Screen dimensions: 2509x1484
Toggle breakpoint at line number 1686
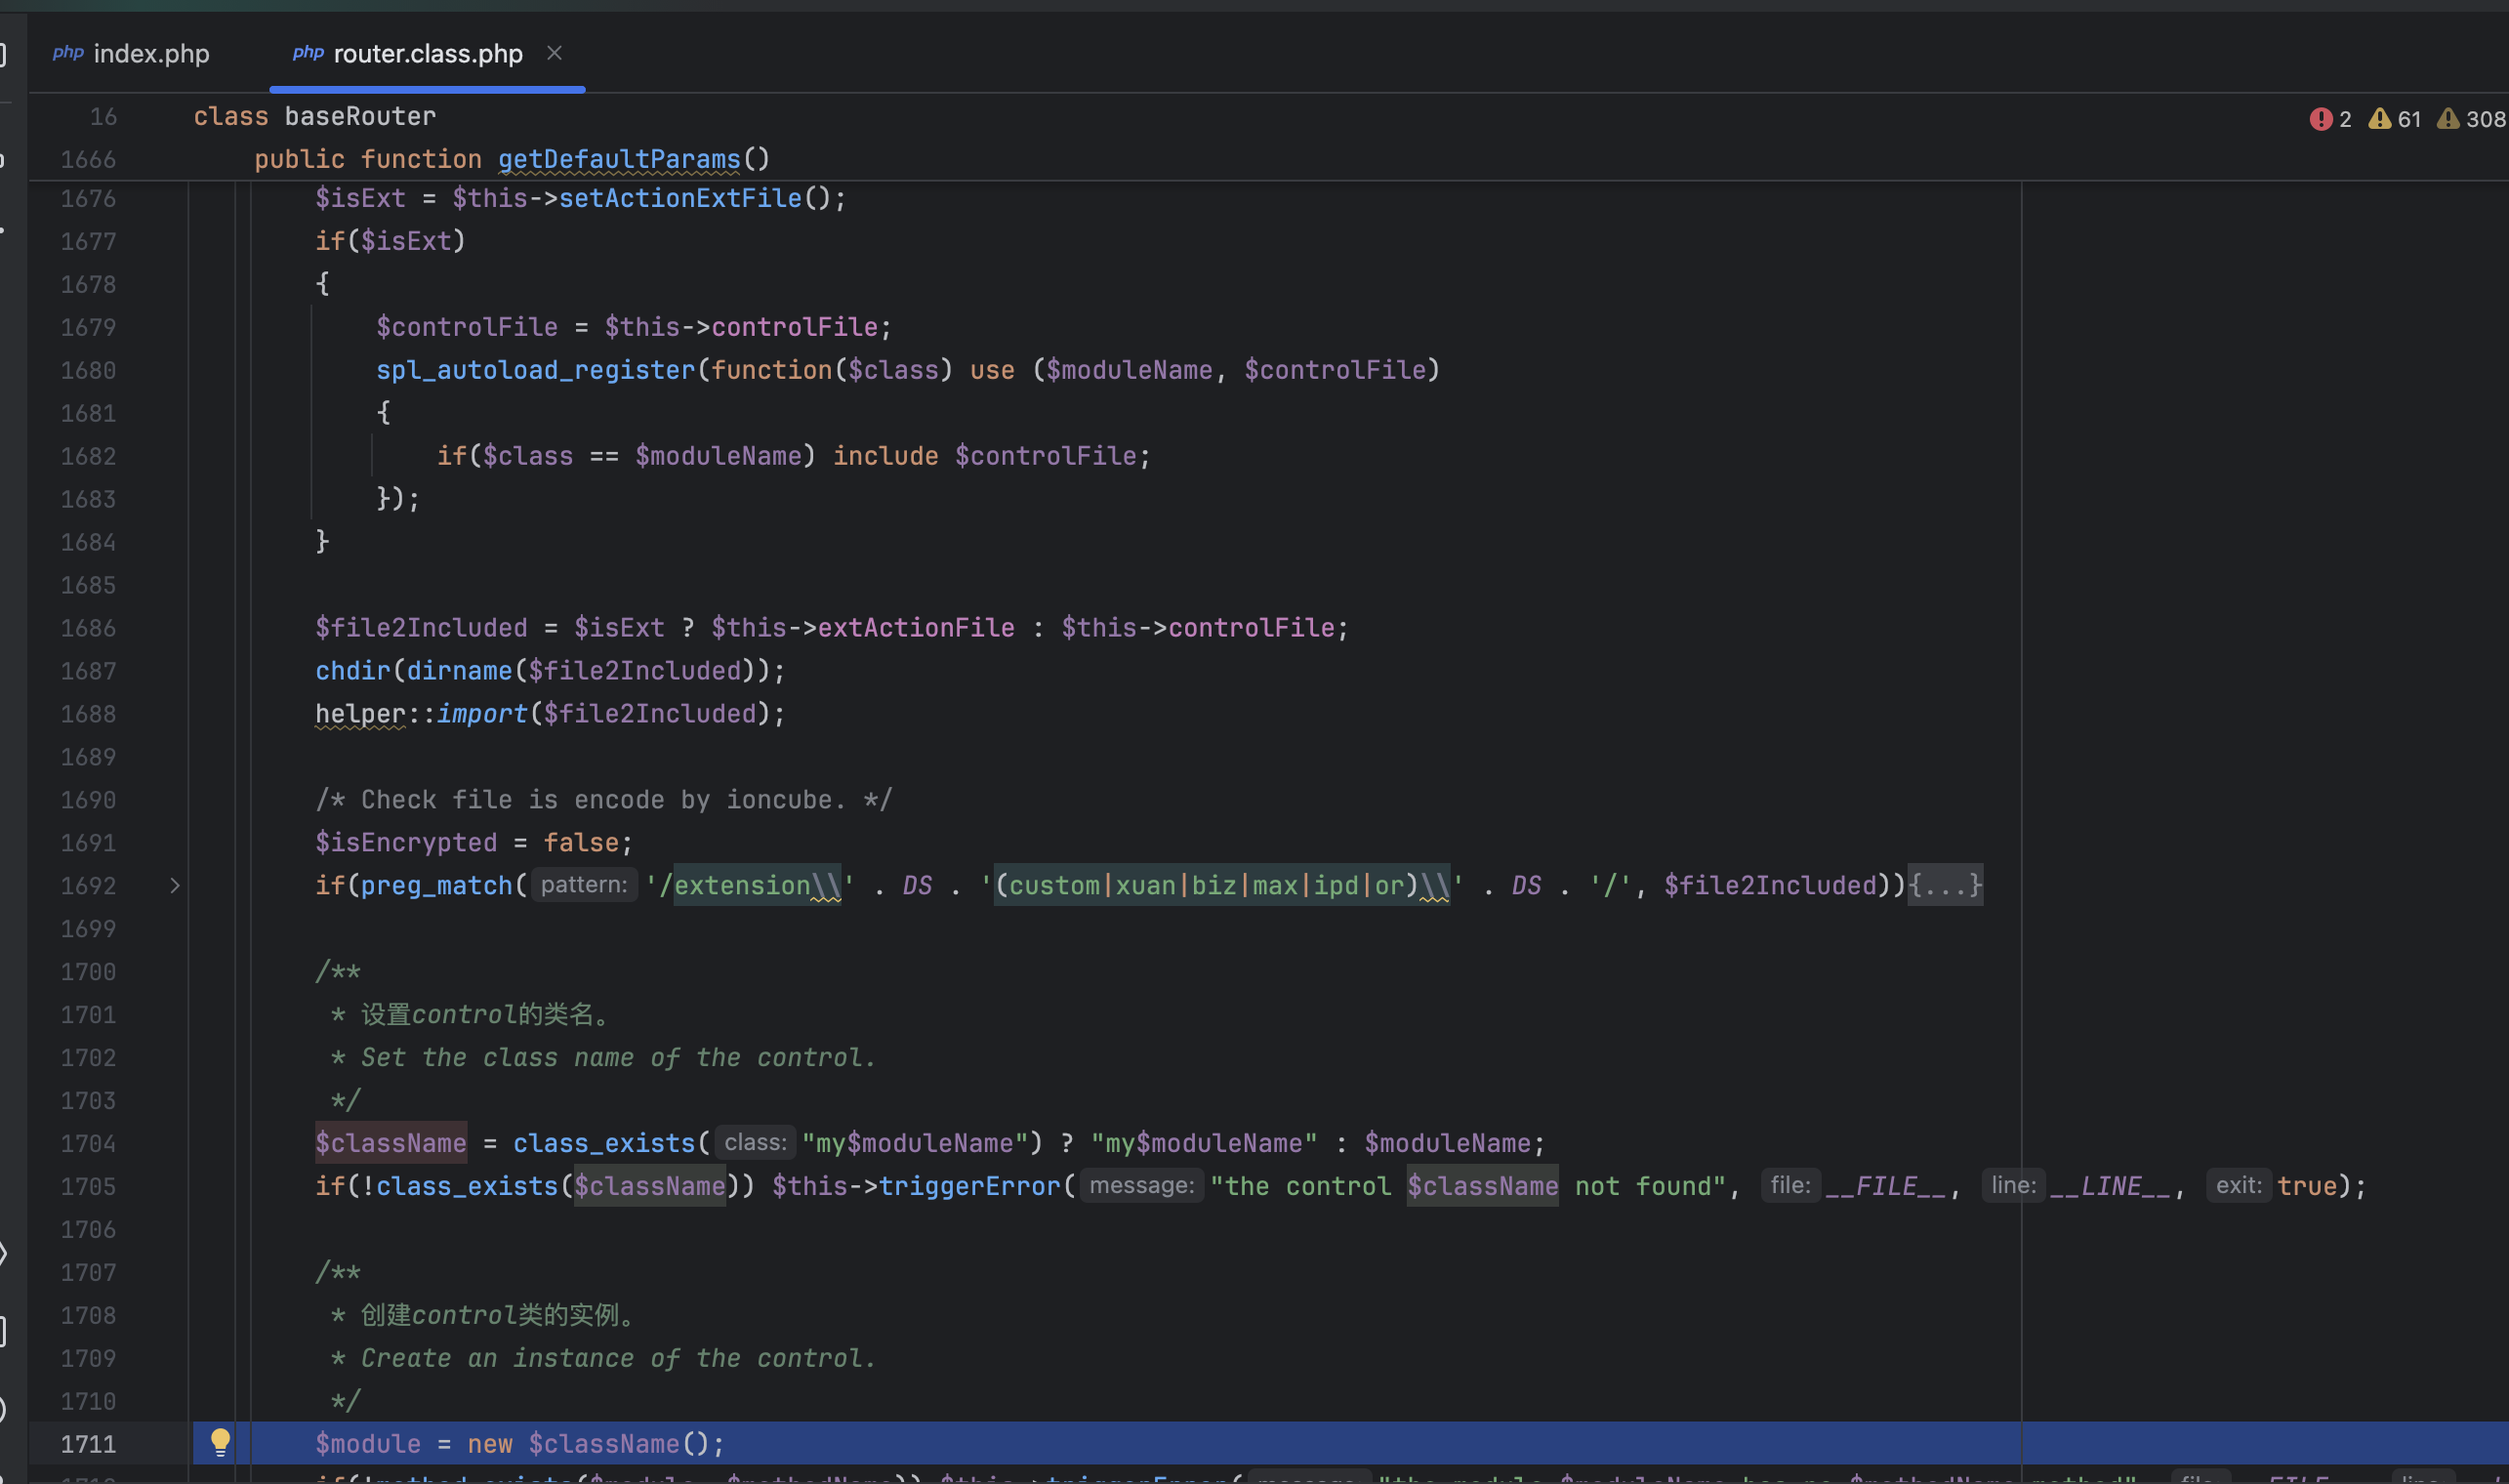coord(88,628)
